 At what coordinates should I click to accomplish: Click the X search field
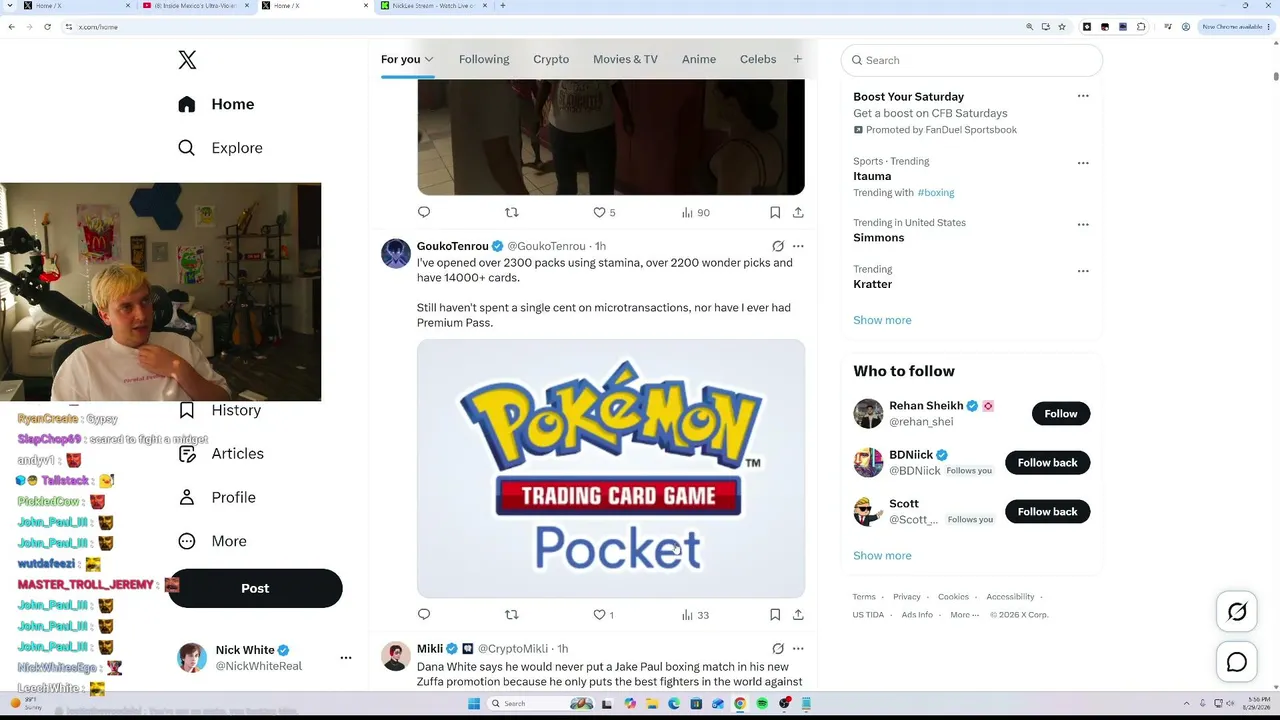click(972, 60)
